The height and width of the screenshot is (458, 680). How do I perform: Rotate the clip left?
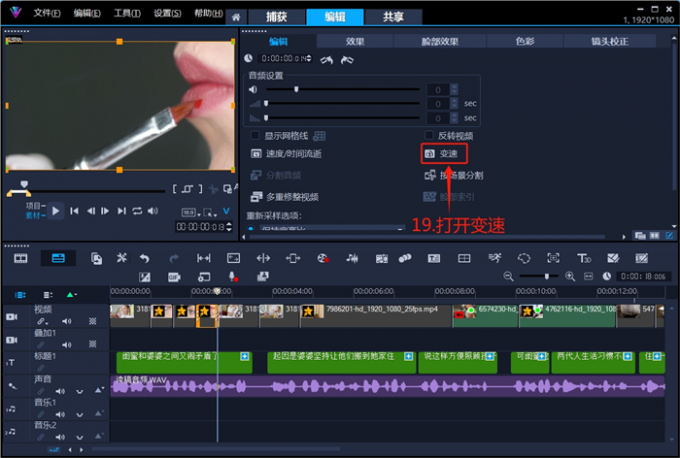point(327,60)
